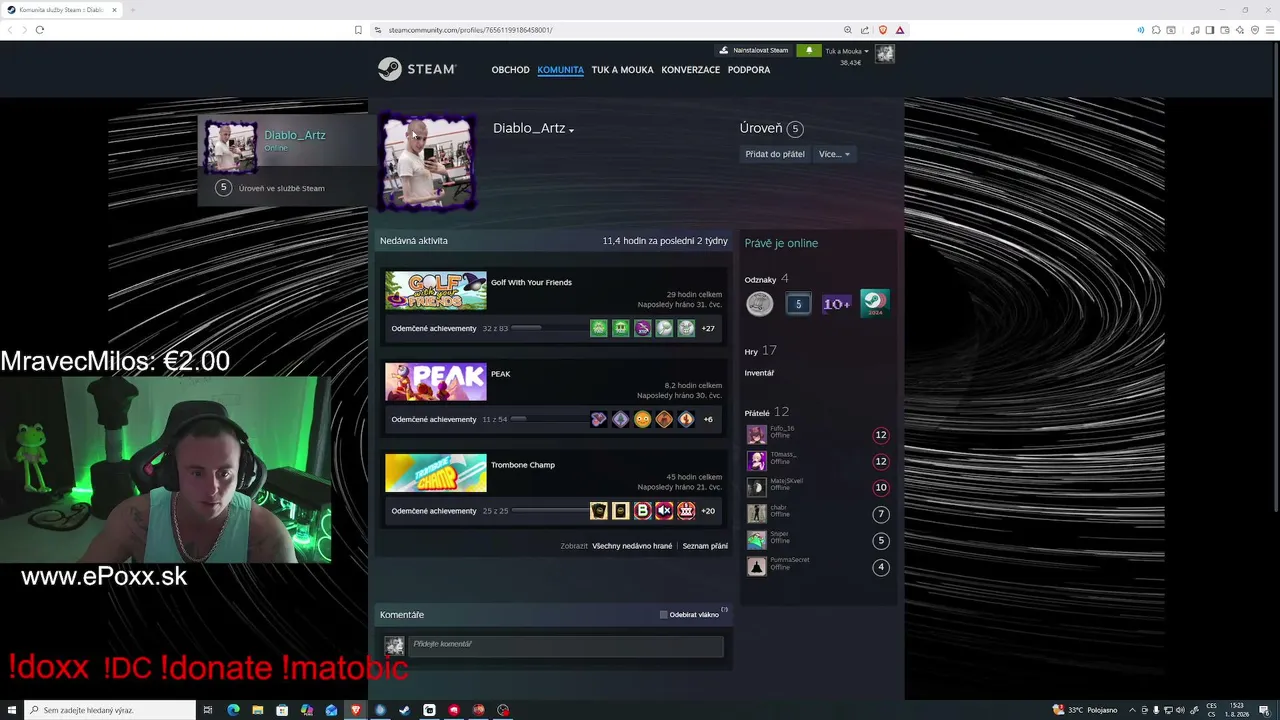
Task: Open the new tab plus button
Action: point(132,10)
